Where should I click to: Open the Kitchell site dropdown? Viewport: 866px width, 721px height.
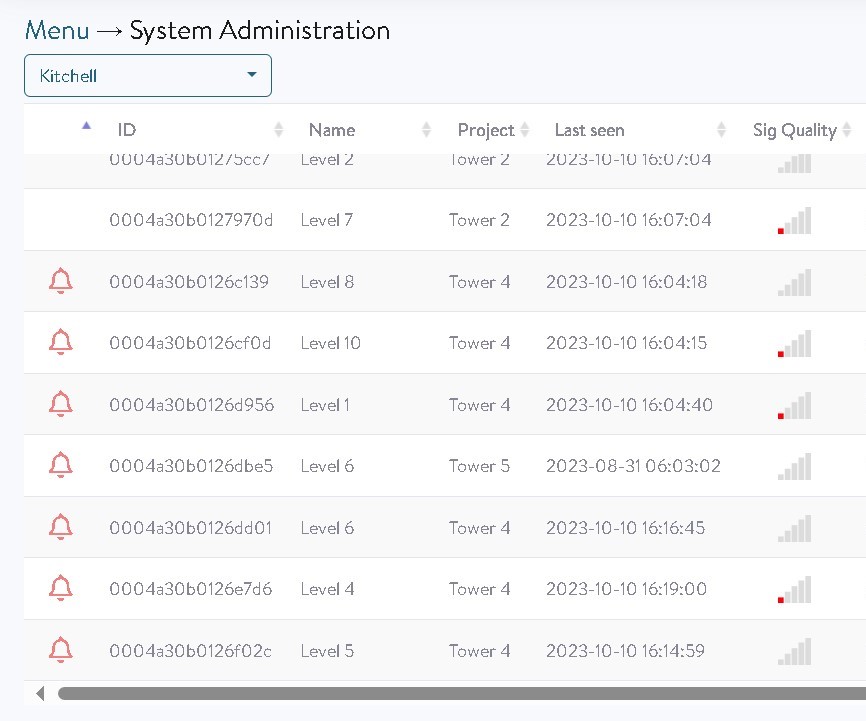point(148,76)
